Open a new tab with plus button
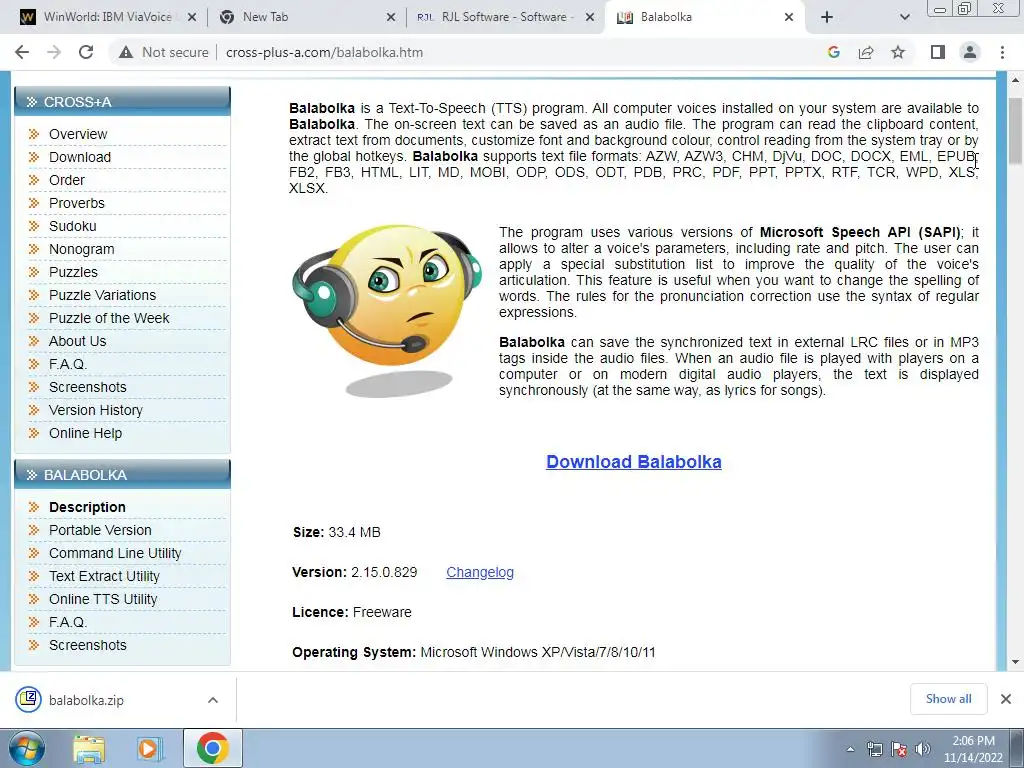The width and height of the screenshot is (1024, 768). click(827, 17)
